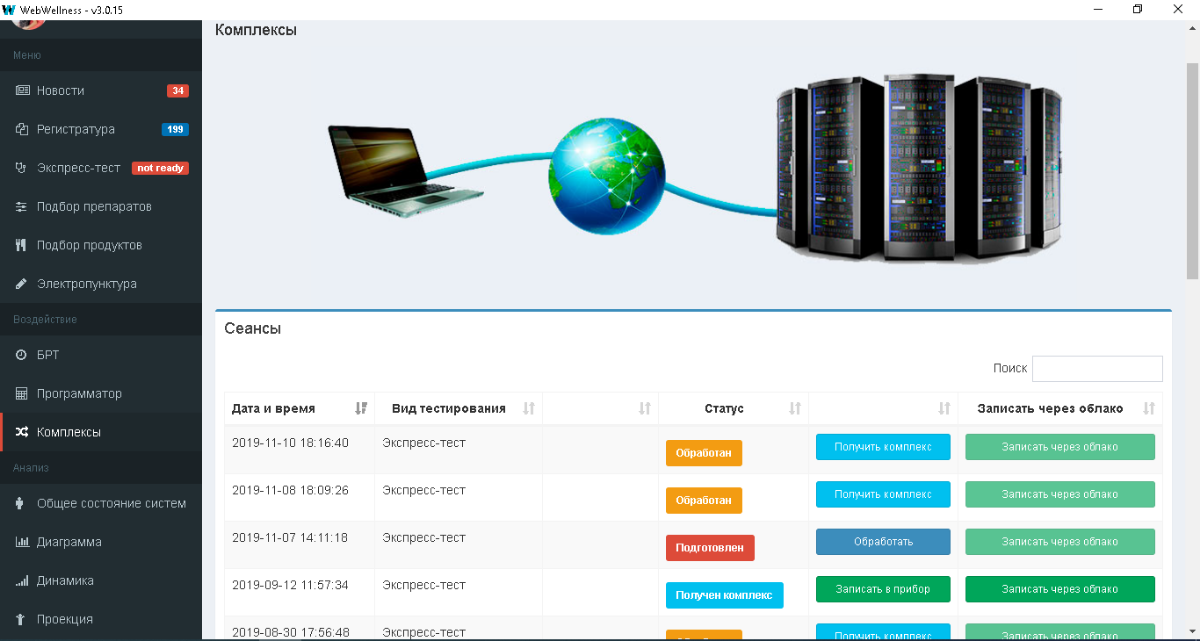Click sort icon of Записать через облако column header
Image resolution: width=1200 pixels, height=641 pixels.
click(x=1149, y=408)
